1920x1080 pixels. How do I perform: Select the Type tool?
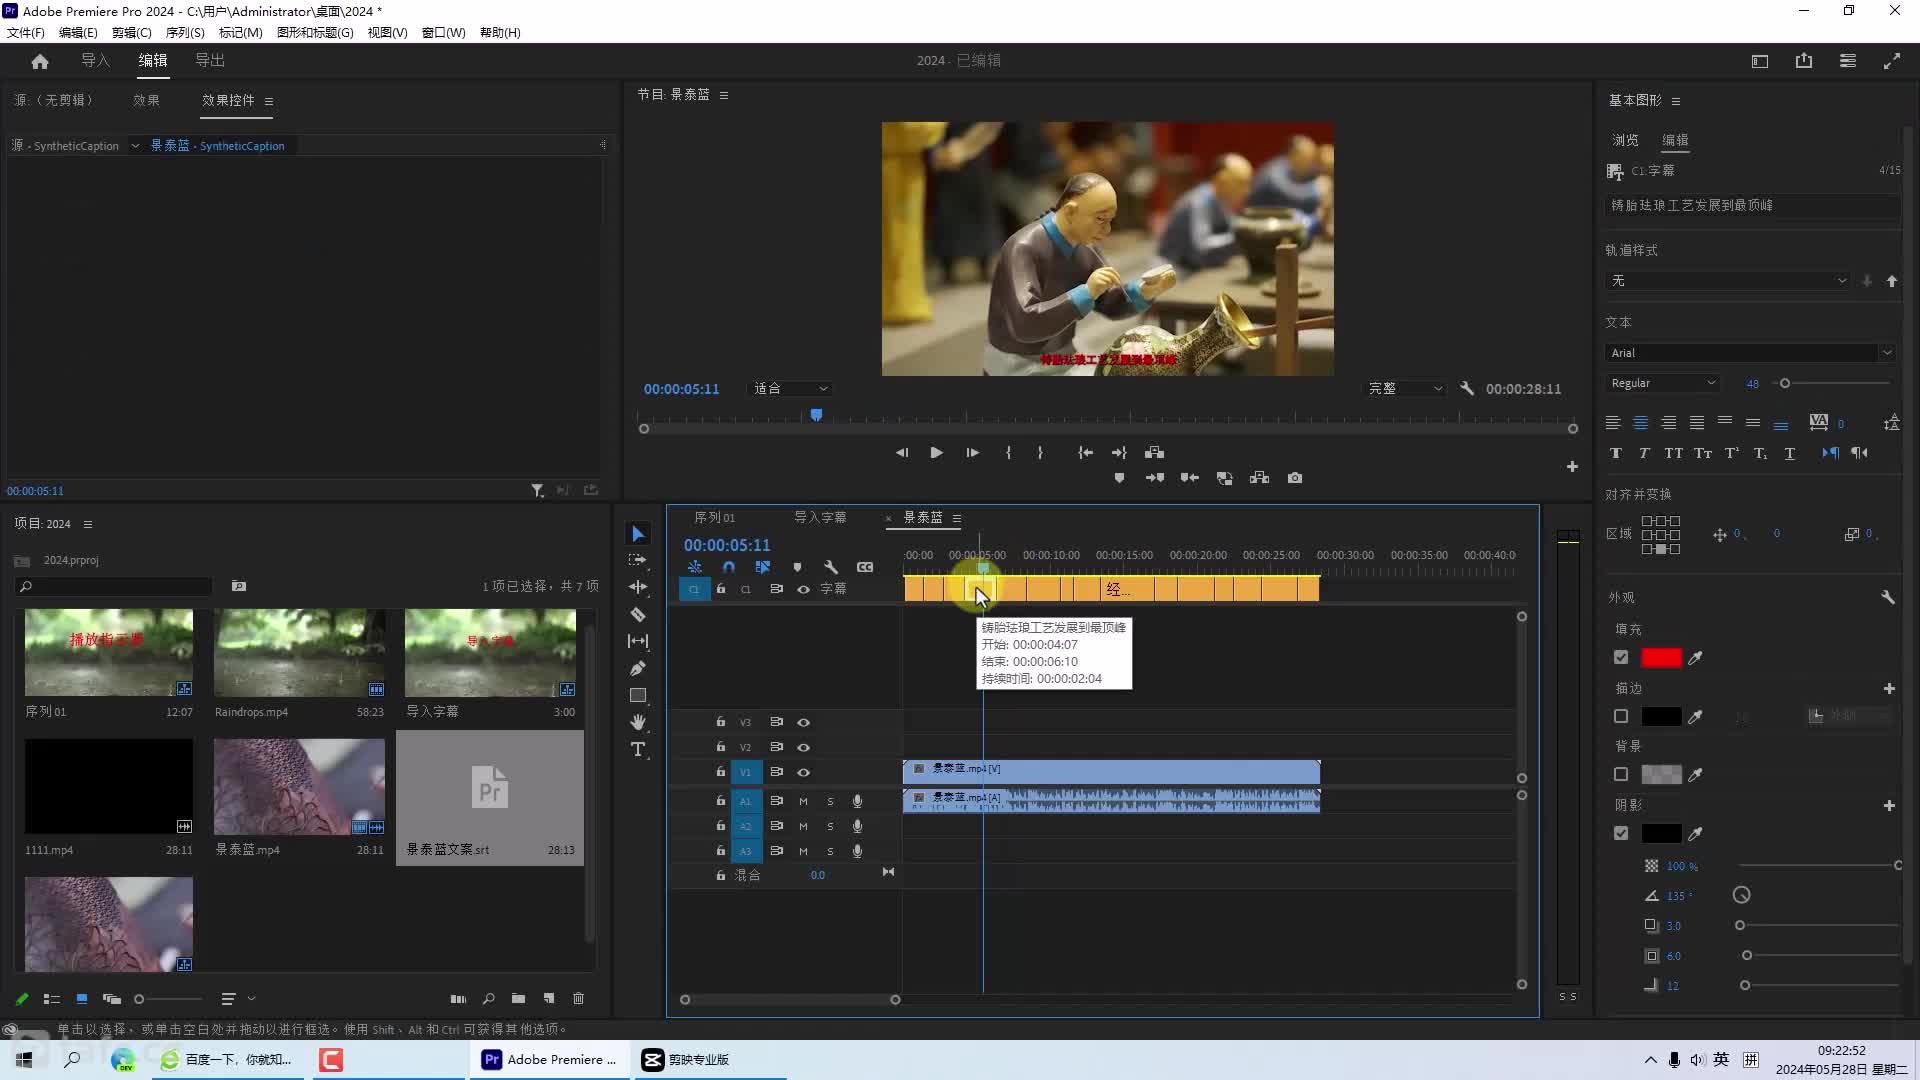click(638, 749)
